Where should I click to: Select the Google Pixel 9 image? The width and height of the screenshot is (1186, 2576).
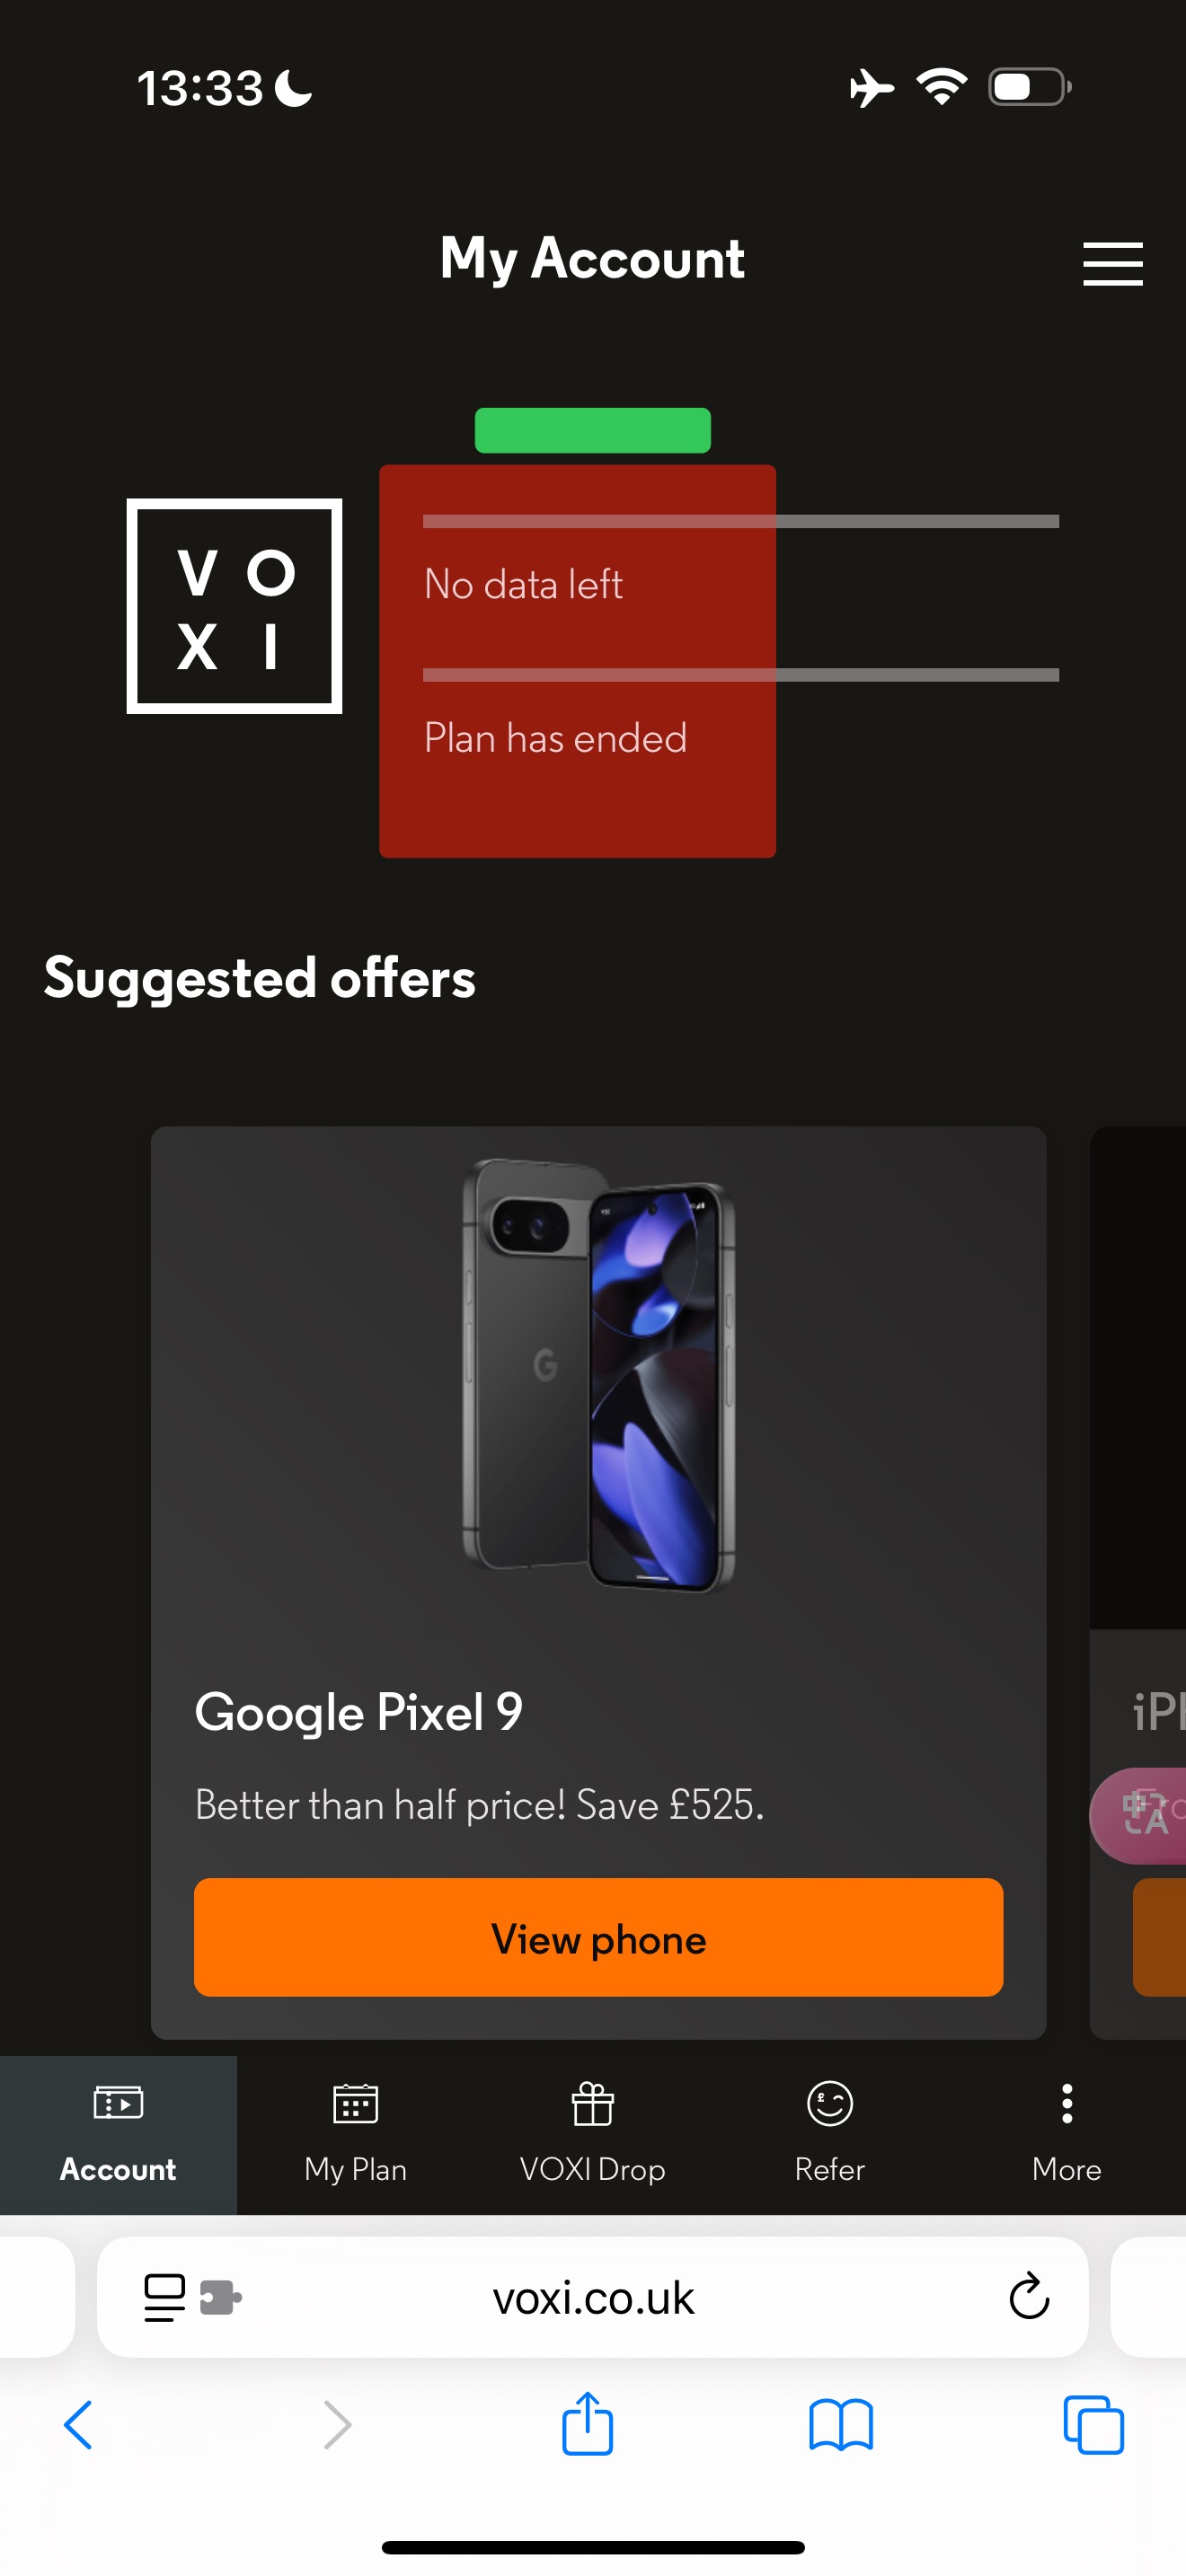pos(598,1375)
